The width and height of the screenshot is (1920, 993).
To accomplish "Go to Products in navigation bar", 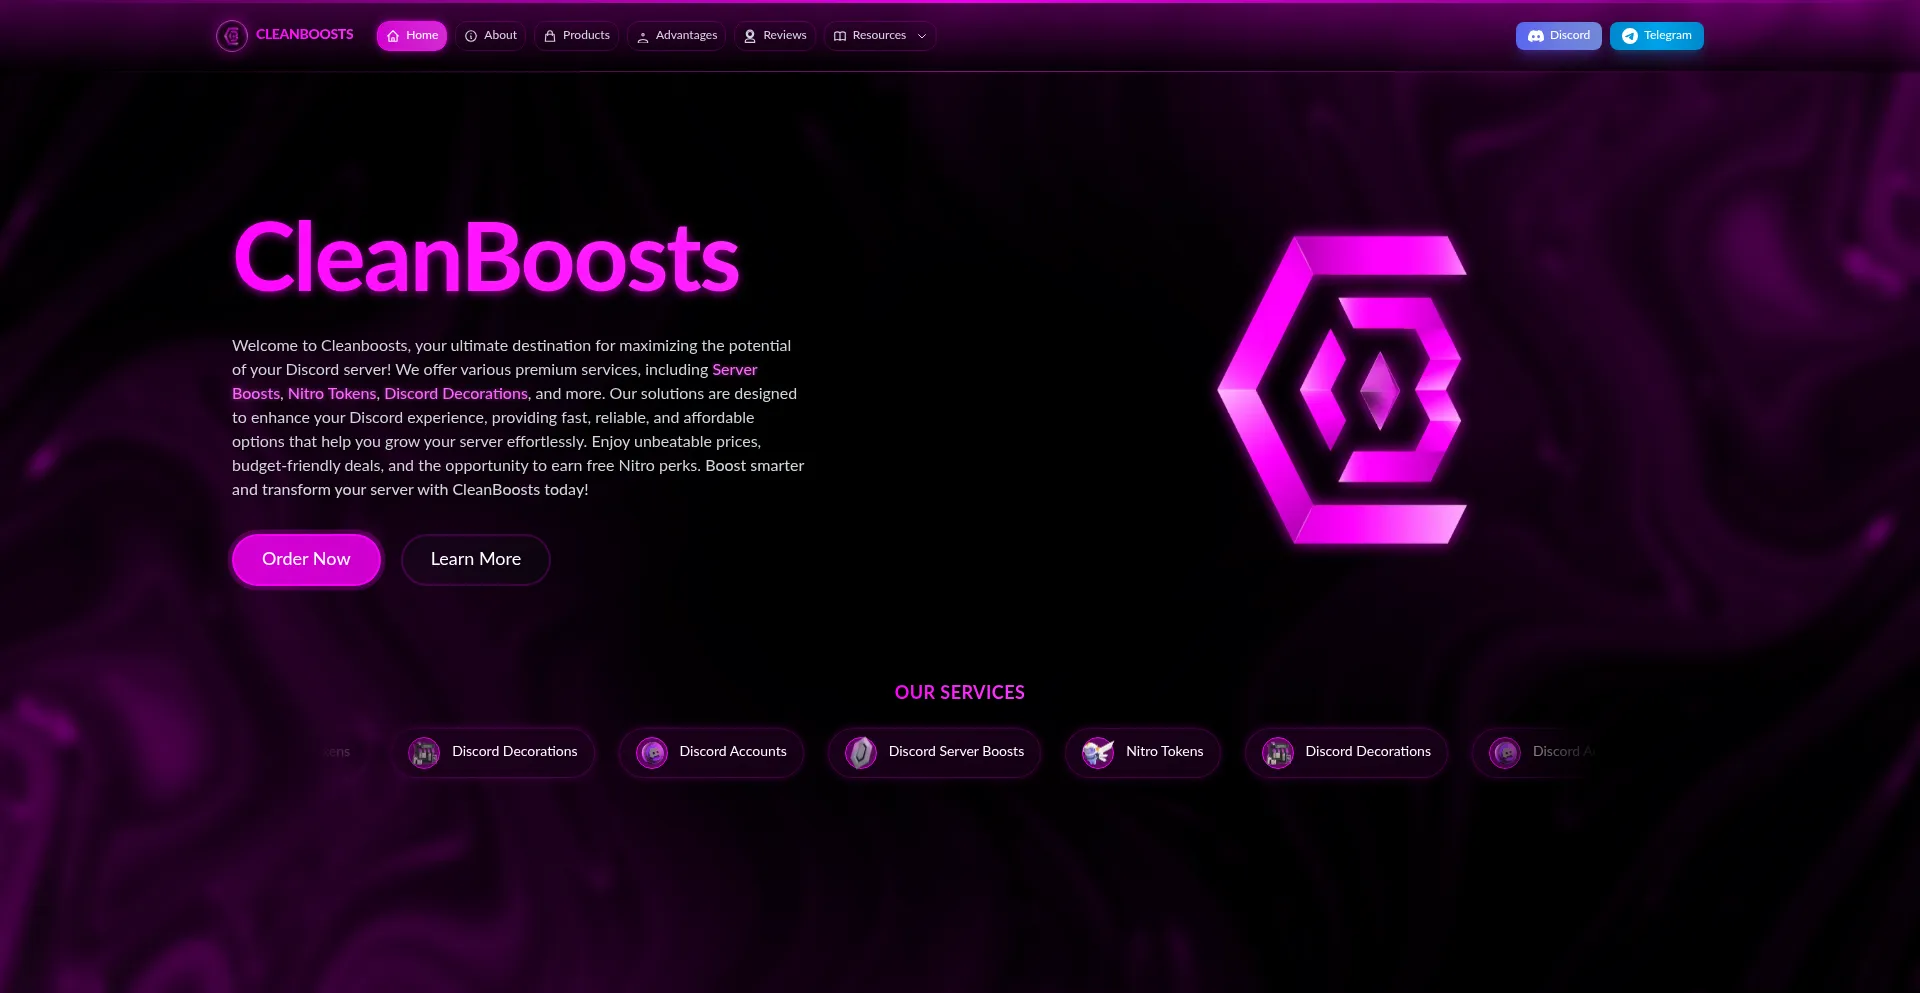I will [577, 36].
